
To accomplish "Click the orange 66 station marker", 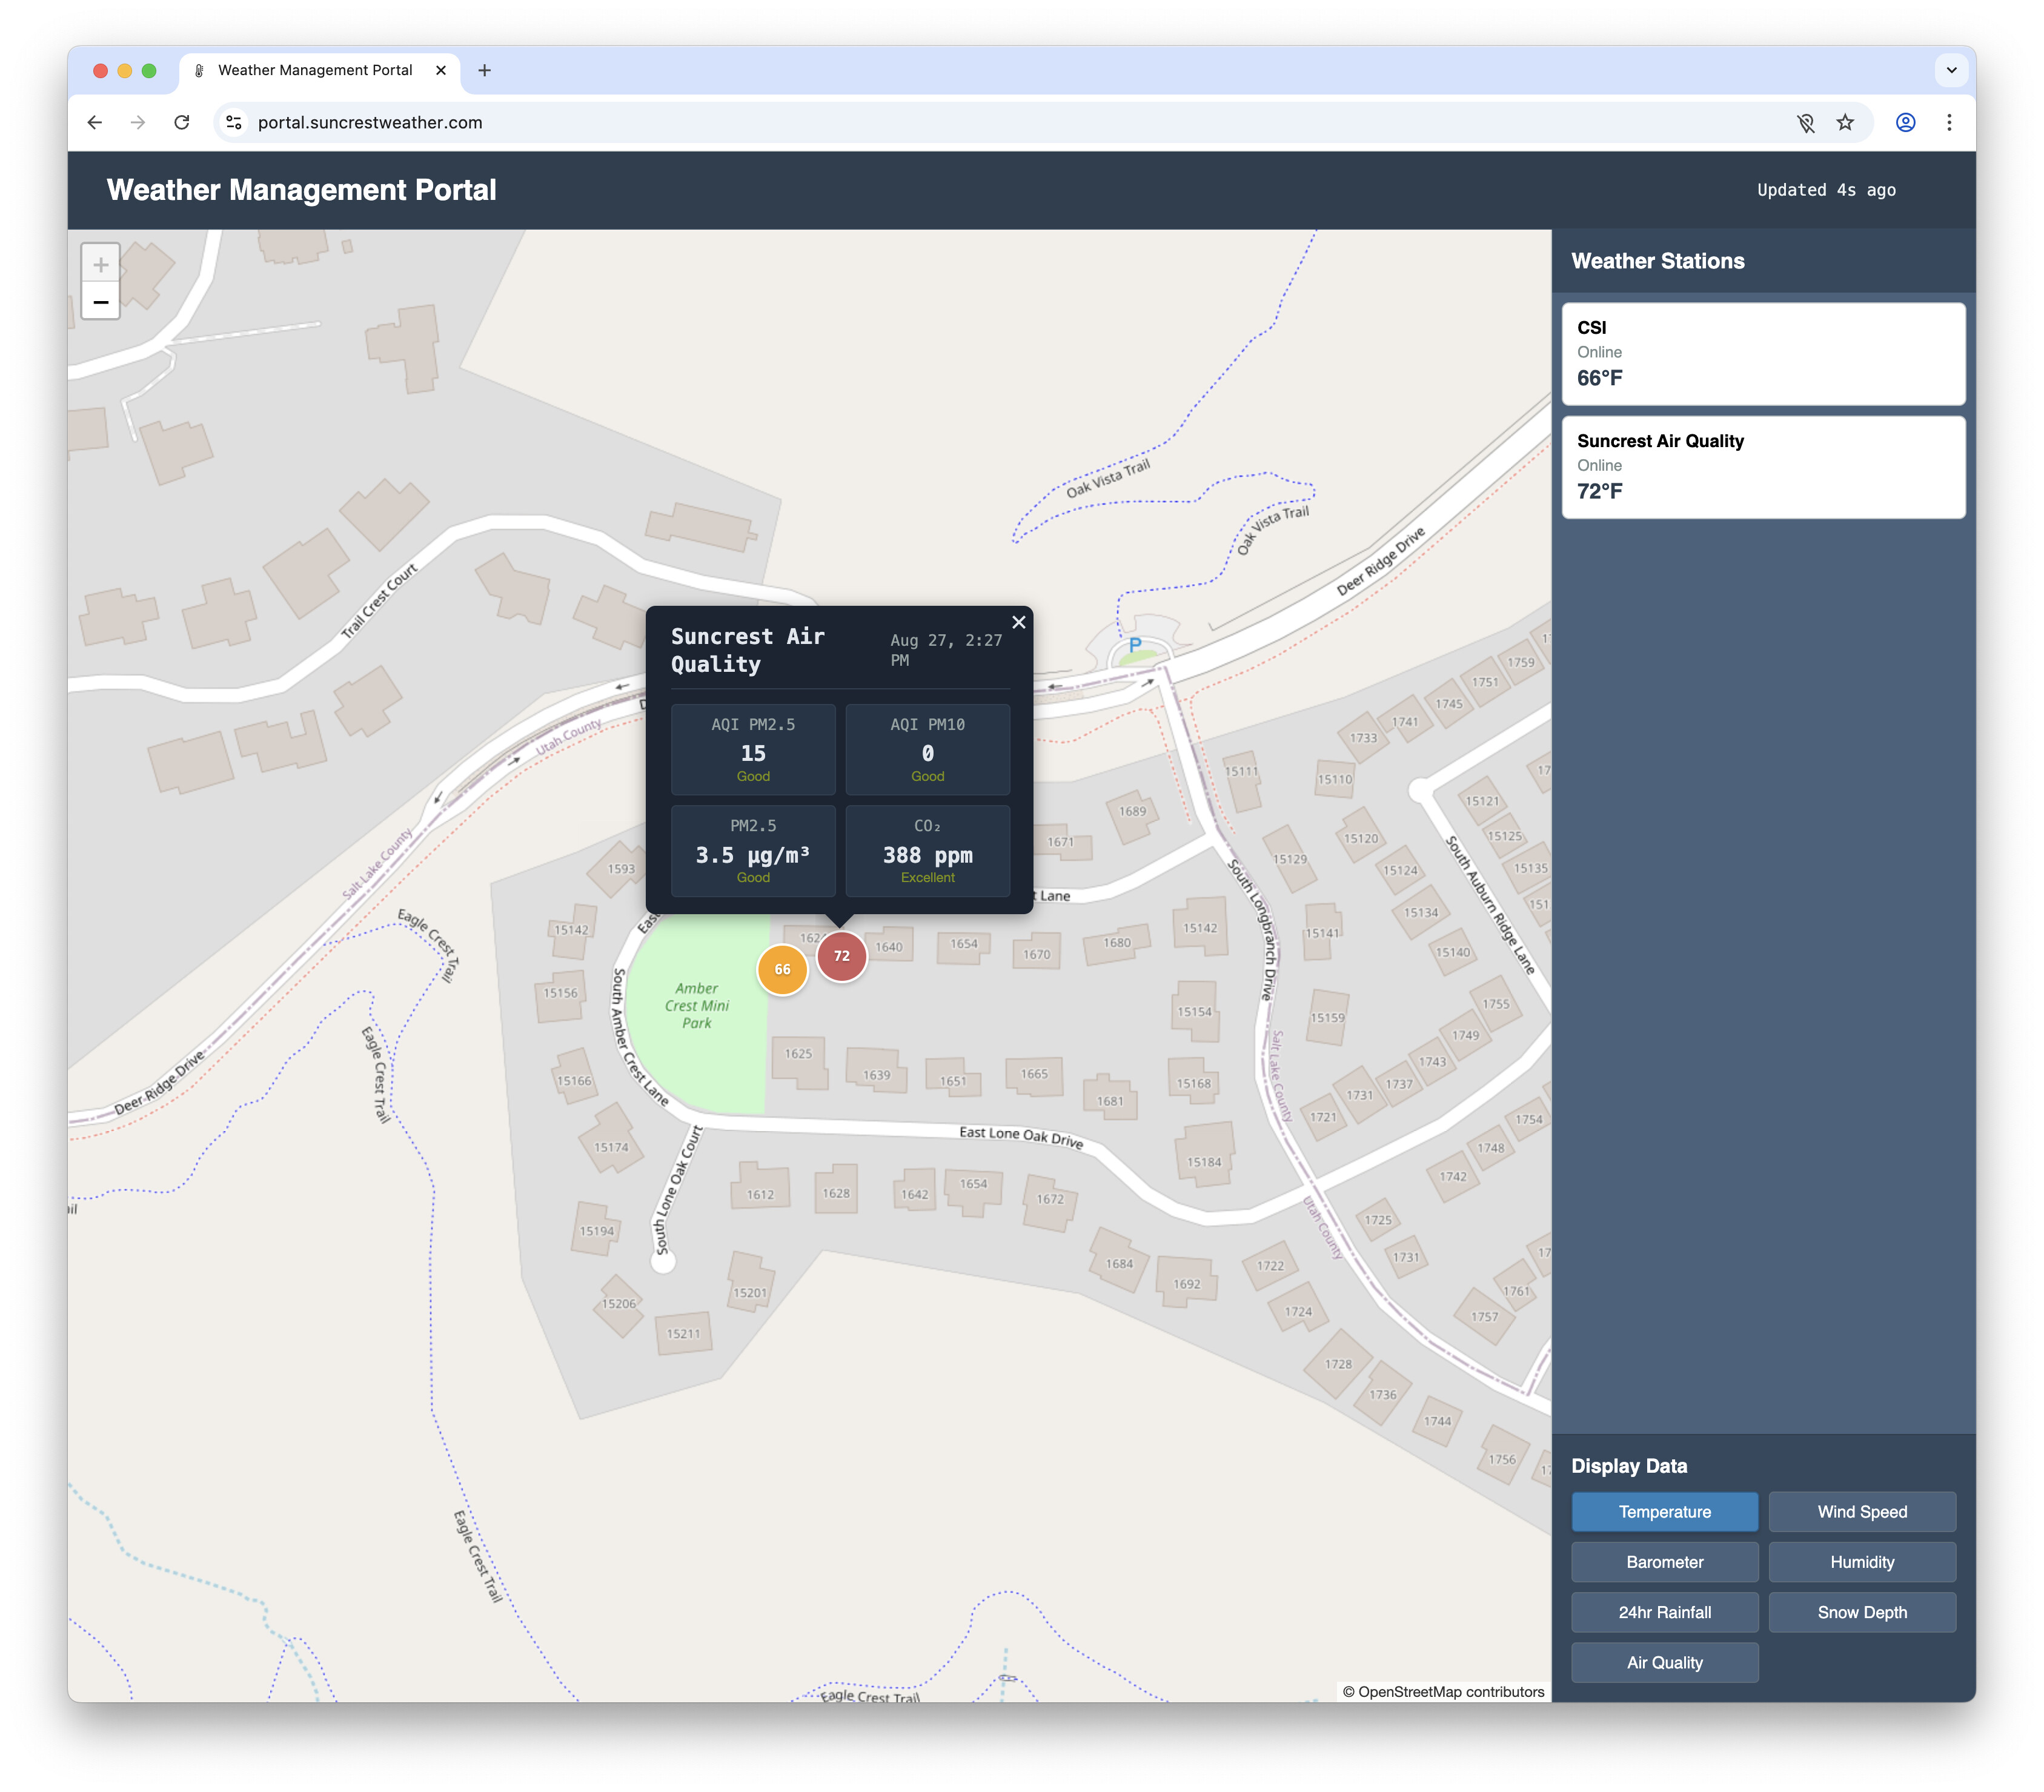I will [782, 969].
